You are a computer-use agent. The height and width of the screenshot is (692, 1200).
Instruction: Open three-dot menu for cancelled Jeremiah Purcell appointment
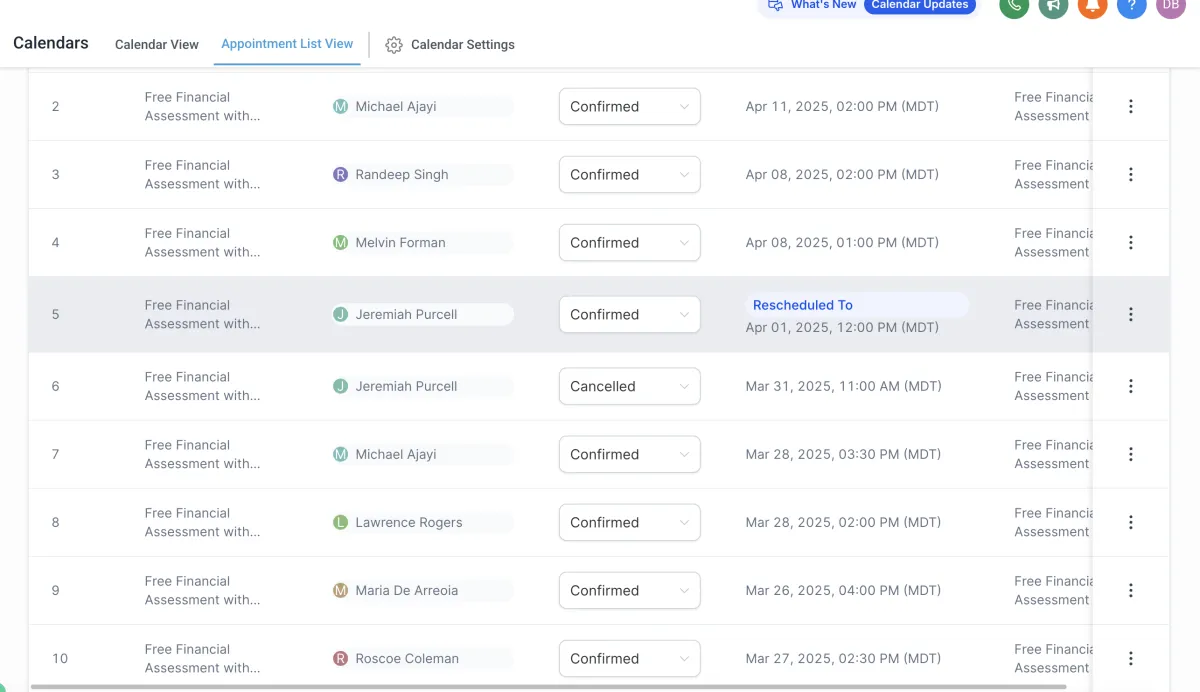pos(1131,386)
